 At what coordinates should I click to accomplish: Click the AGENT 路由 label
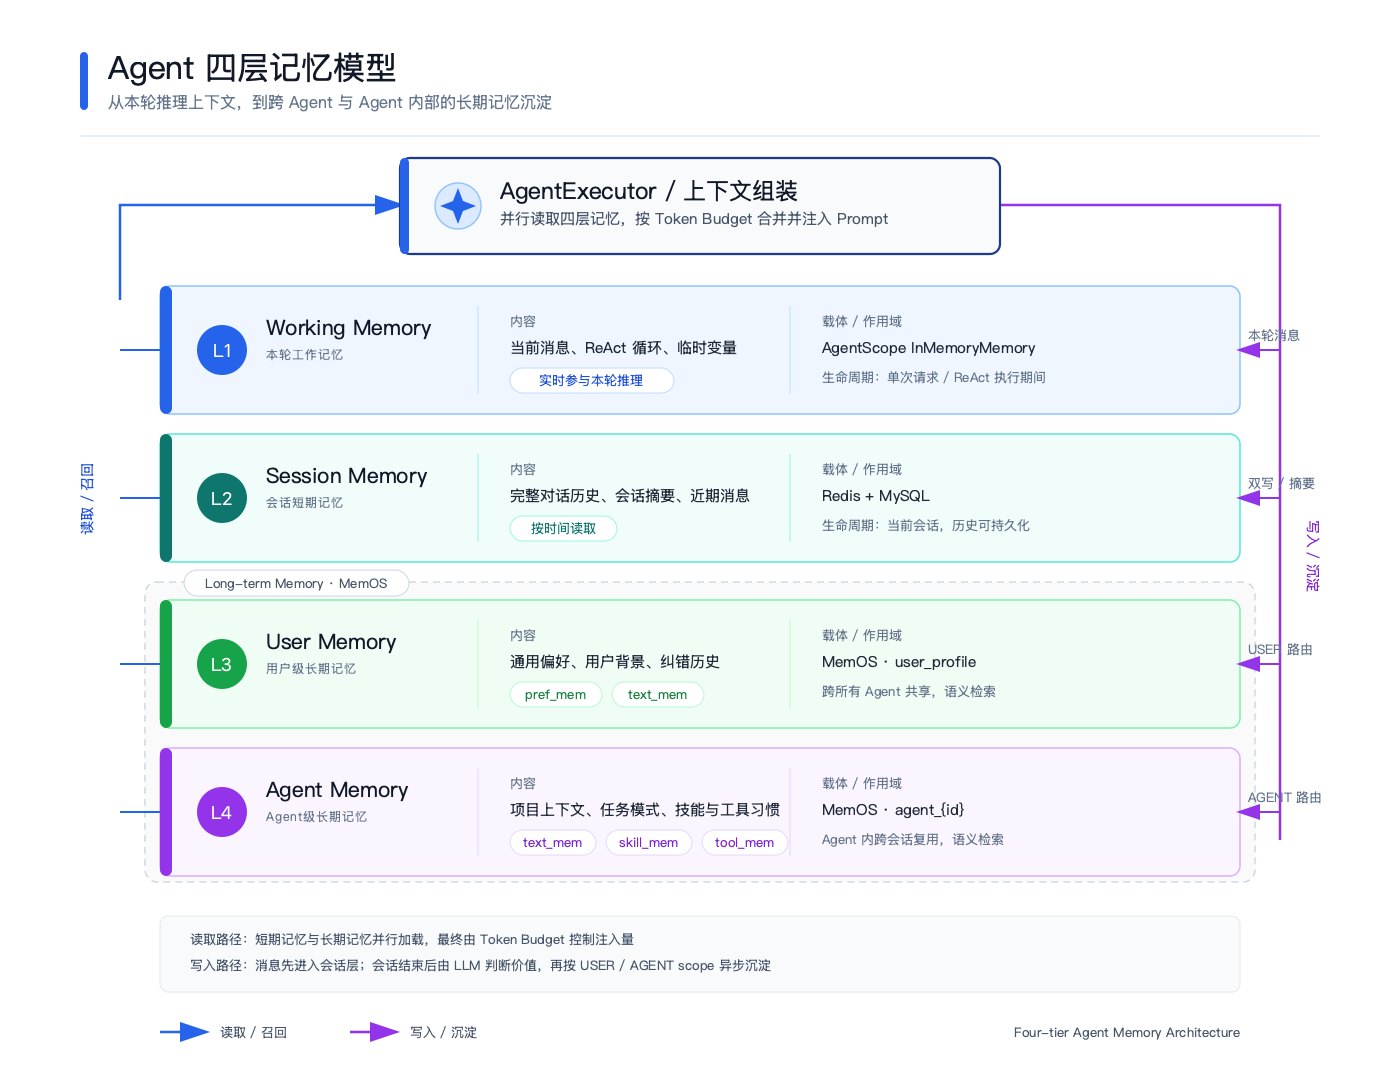click(1284, 797)
